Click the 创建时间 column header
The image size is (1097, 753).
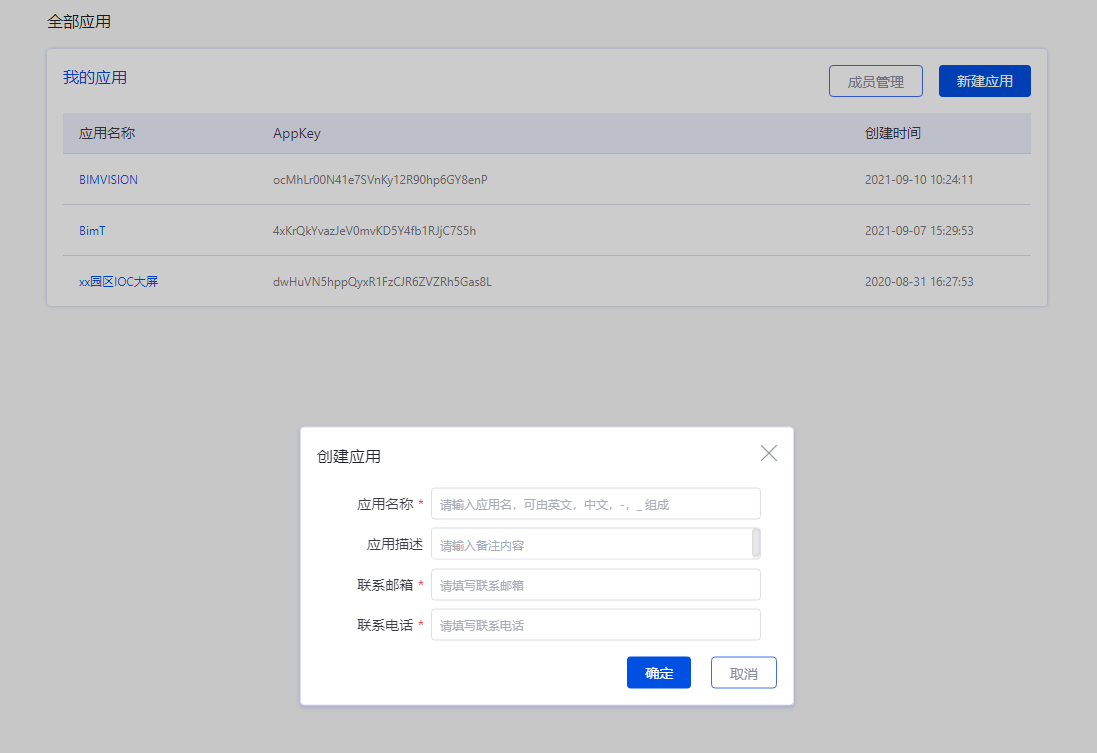[x=892, y=133]
